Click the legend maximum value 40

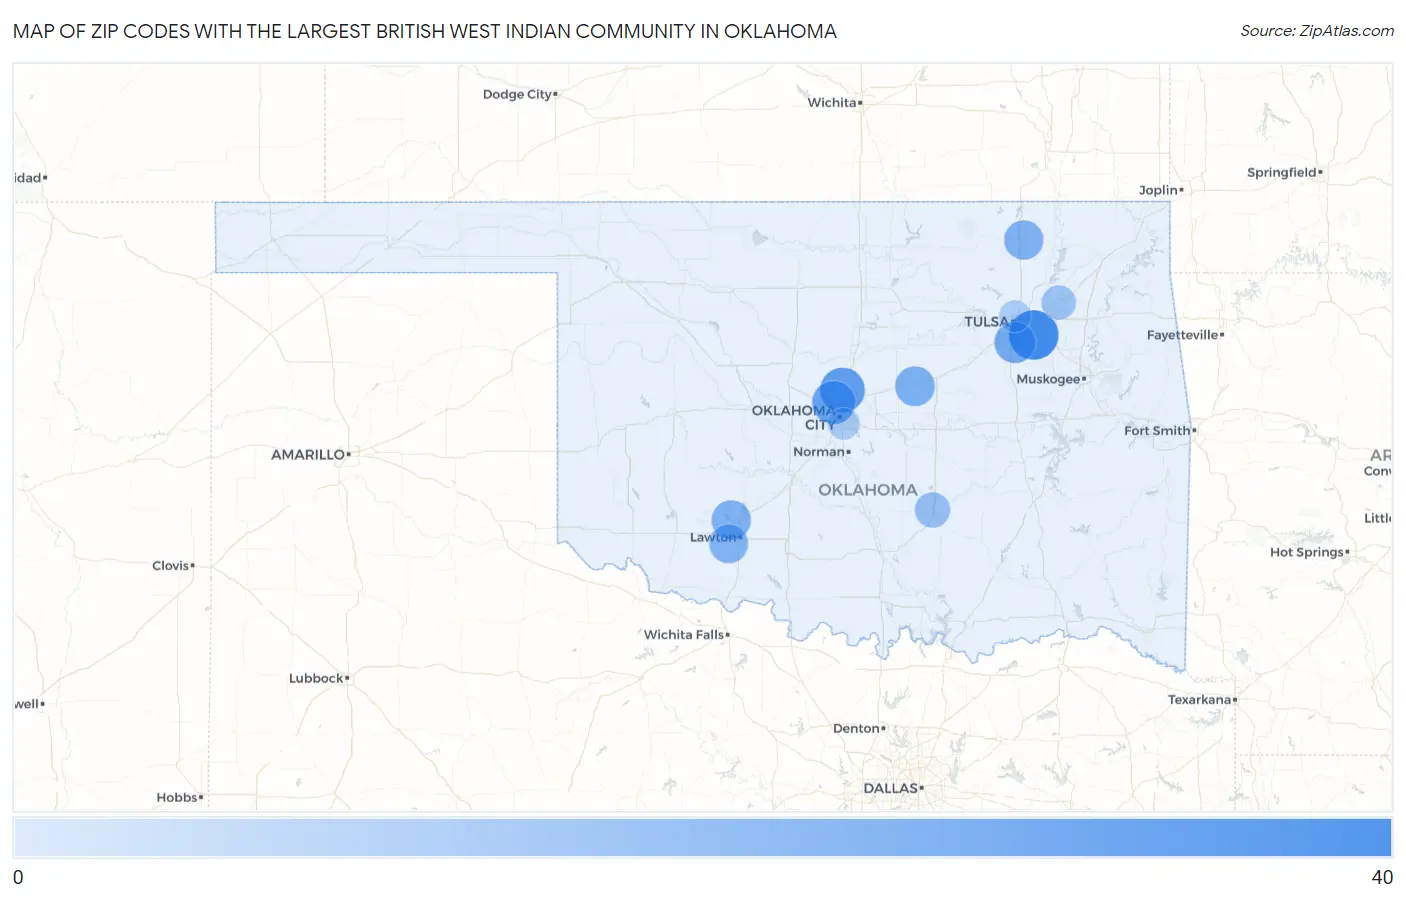point(1382,877)
